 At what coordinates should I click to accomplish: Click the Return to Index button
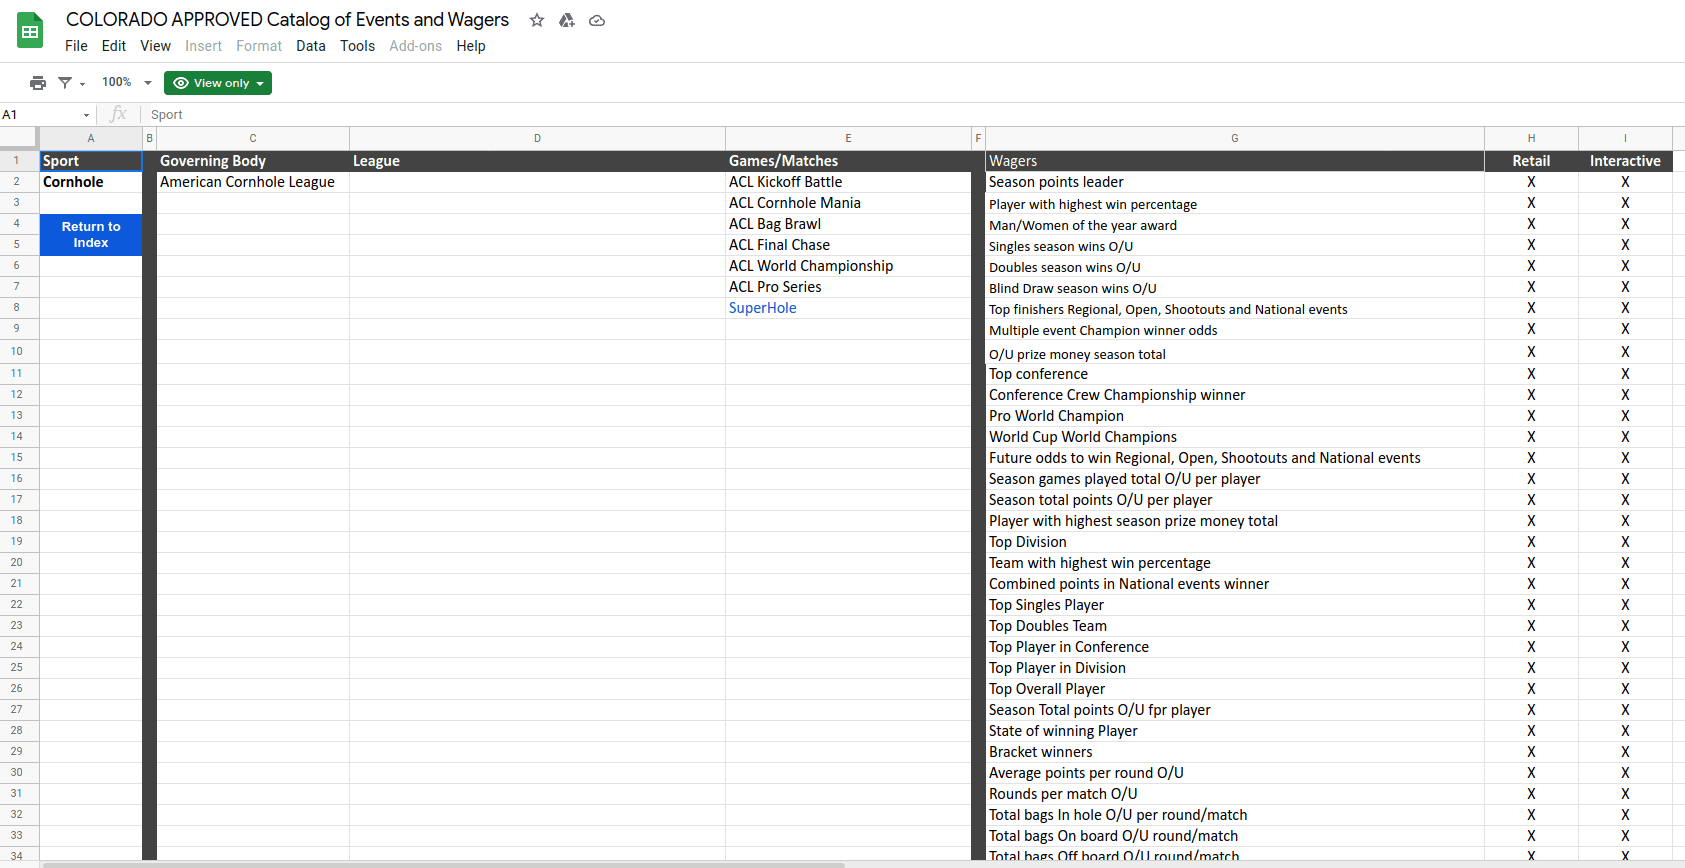[x=91, y=235]
